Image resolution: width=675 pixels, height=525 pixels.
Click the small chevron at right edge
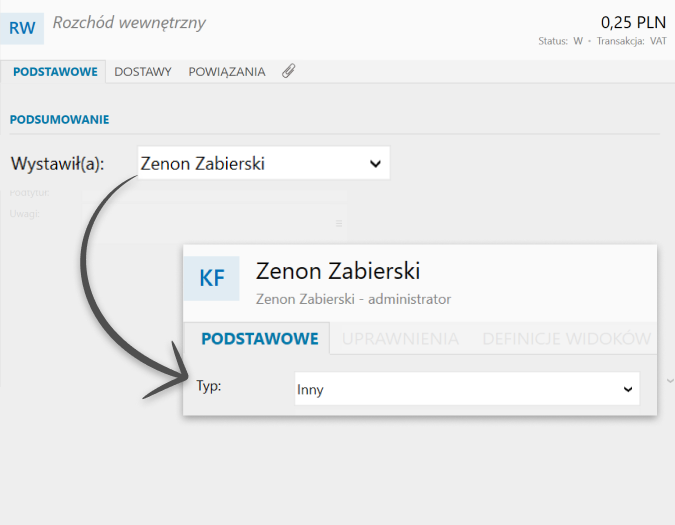[670, 381]
